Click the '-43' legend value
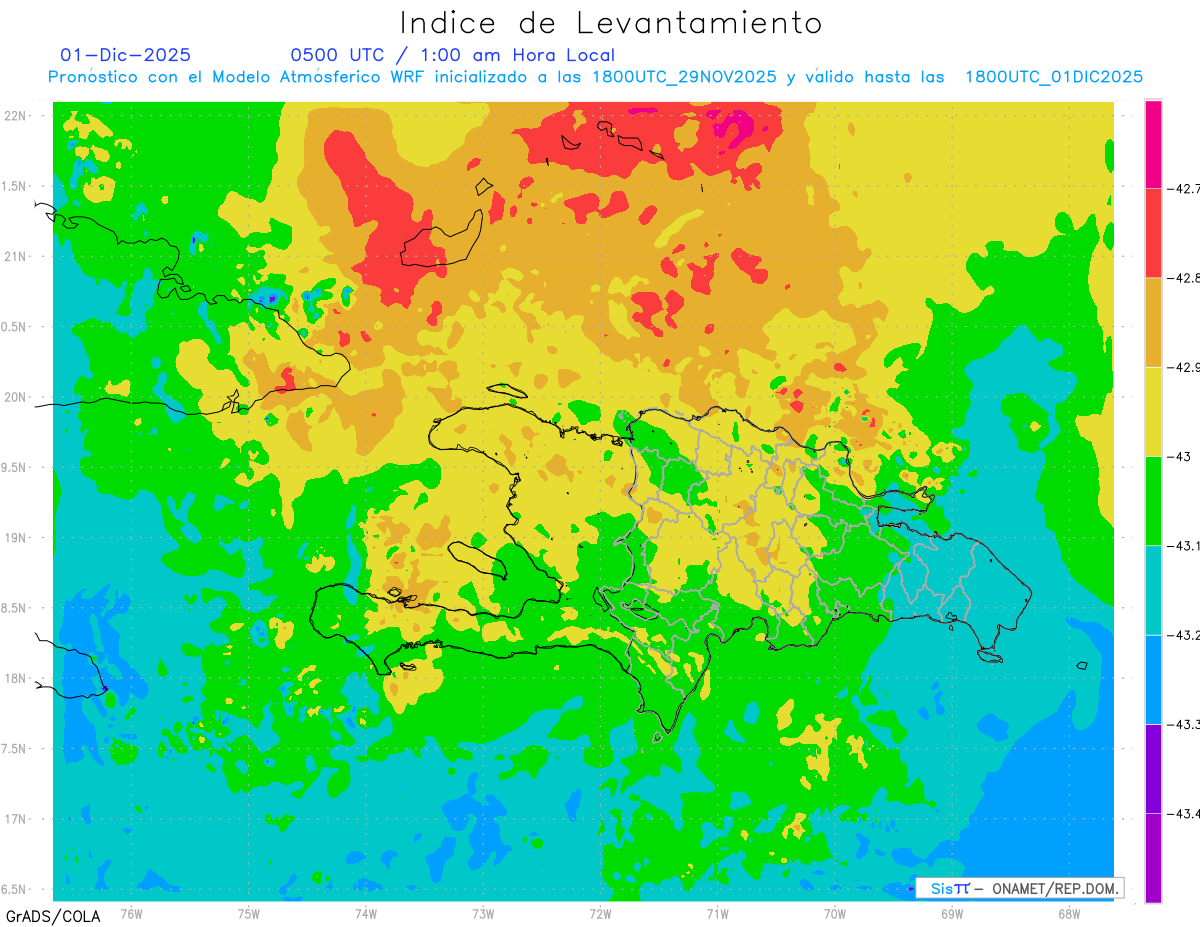This screenshot has width=1200, height=927. click(x=1178, y=456)
